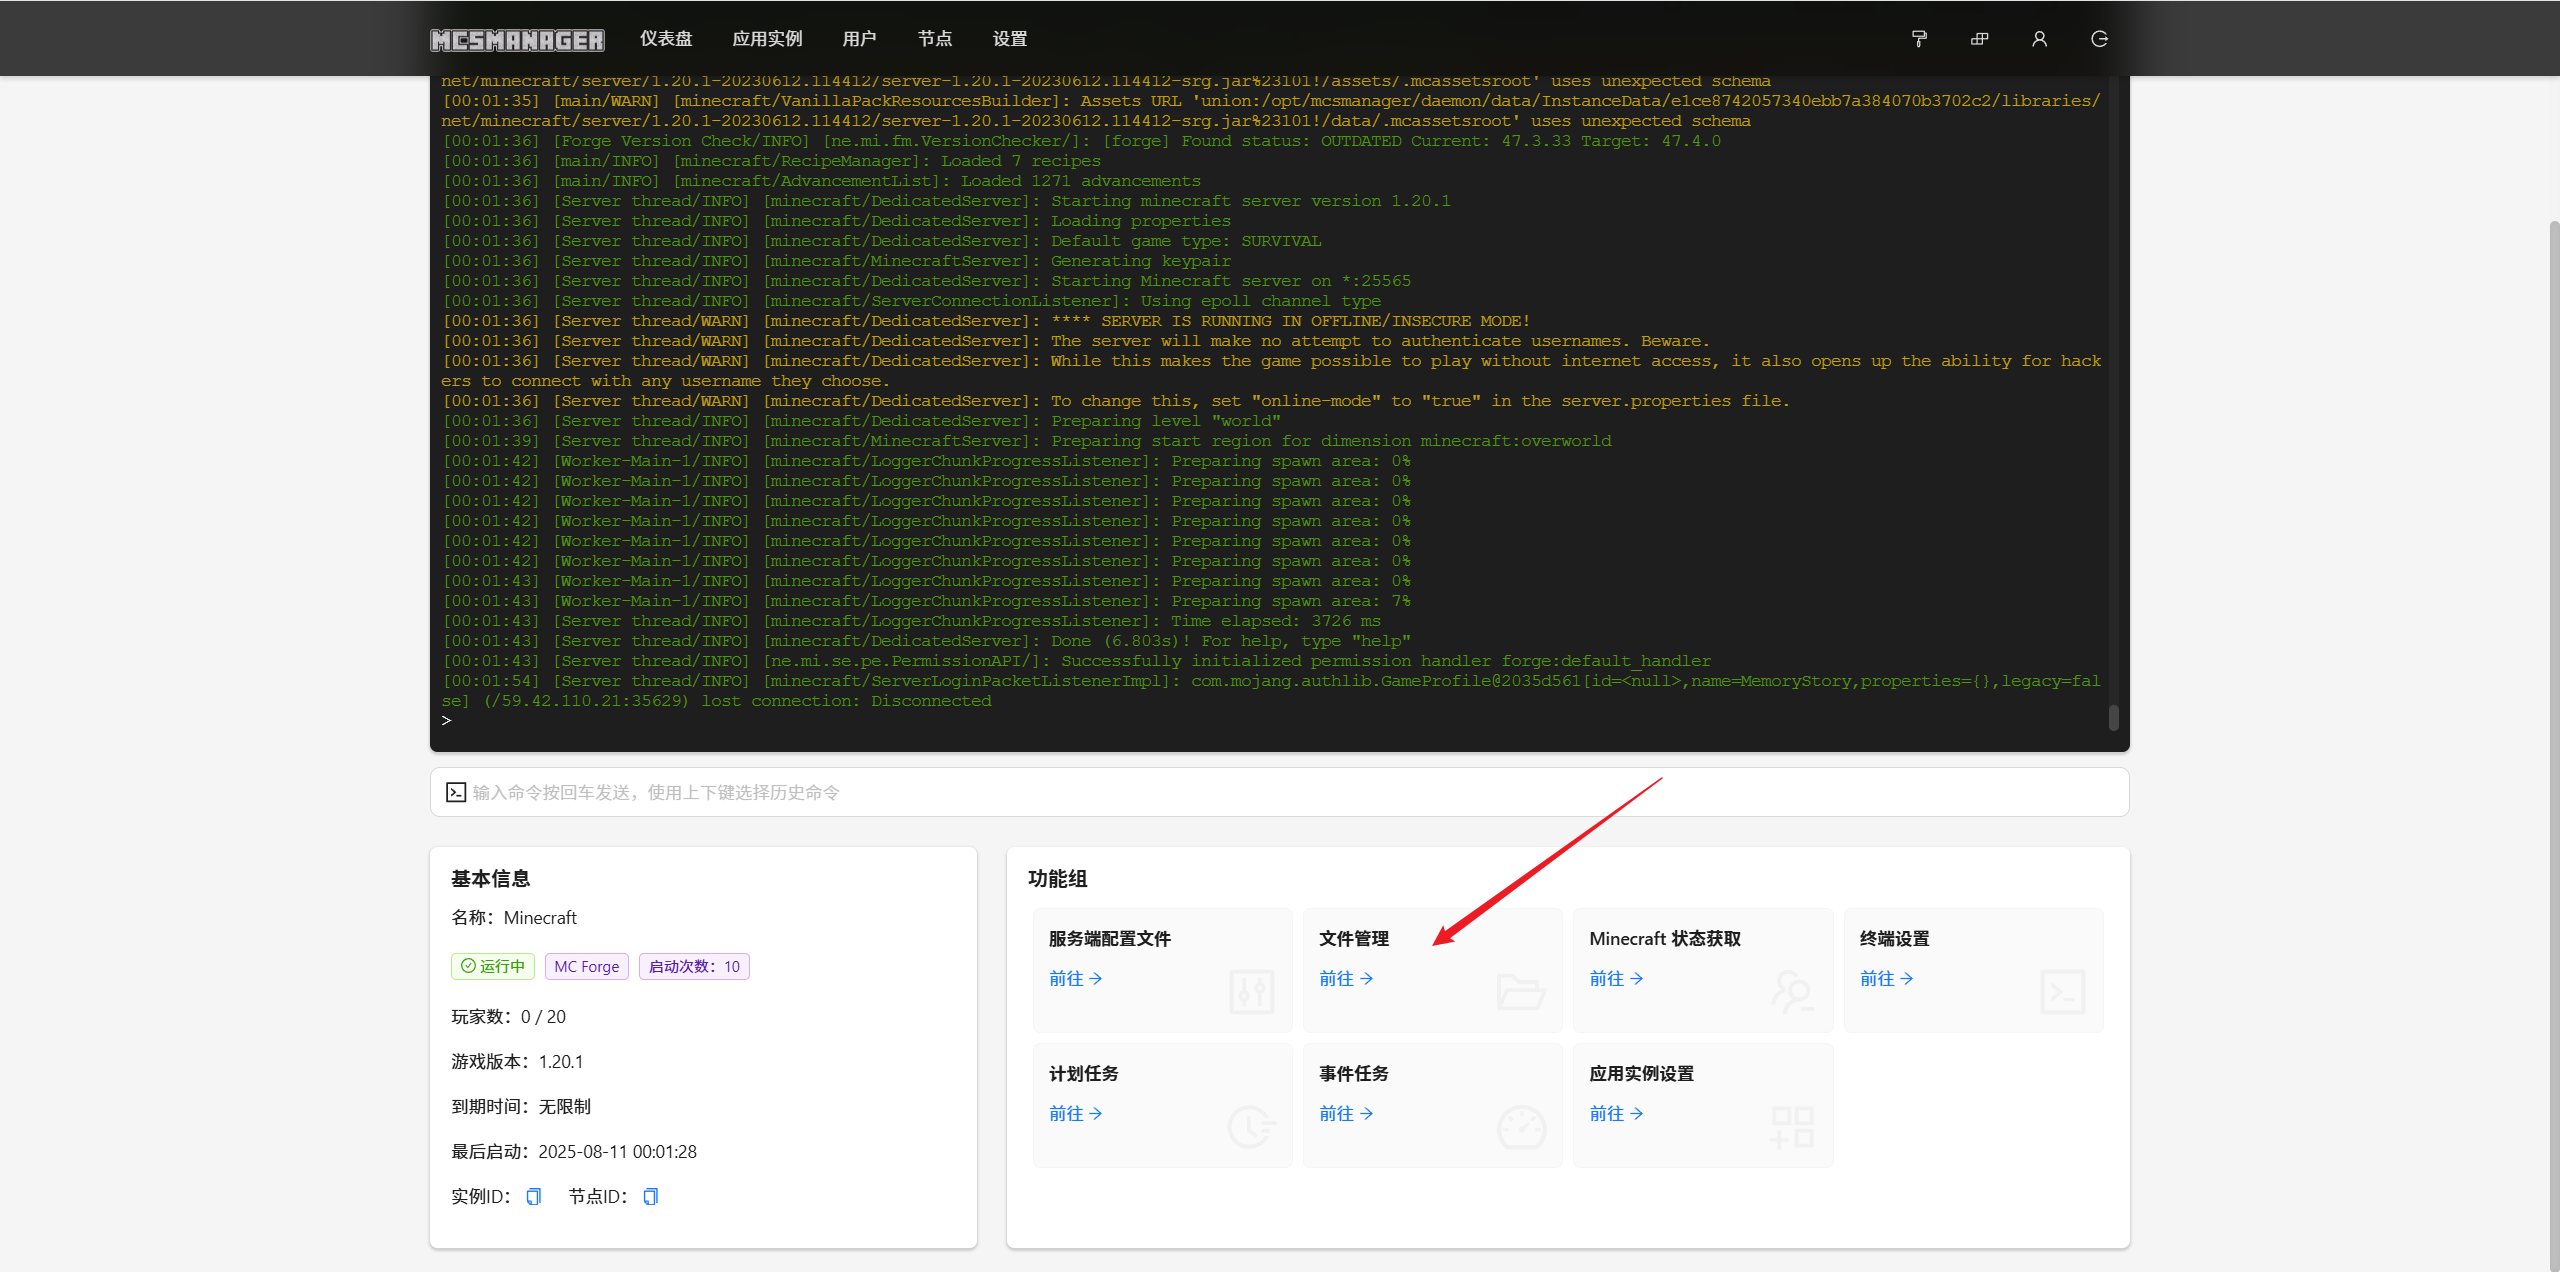This screenshot has width=2560, height=1272.
Task: Click the terminal prompt icon beside input
Action: [456, 792]
